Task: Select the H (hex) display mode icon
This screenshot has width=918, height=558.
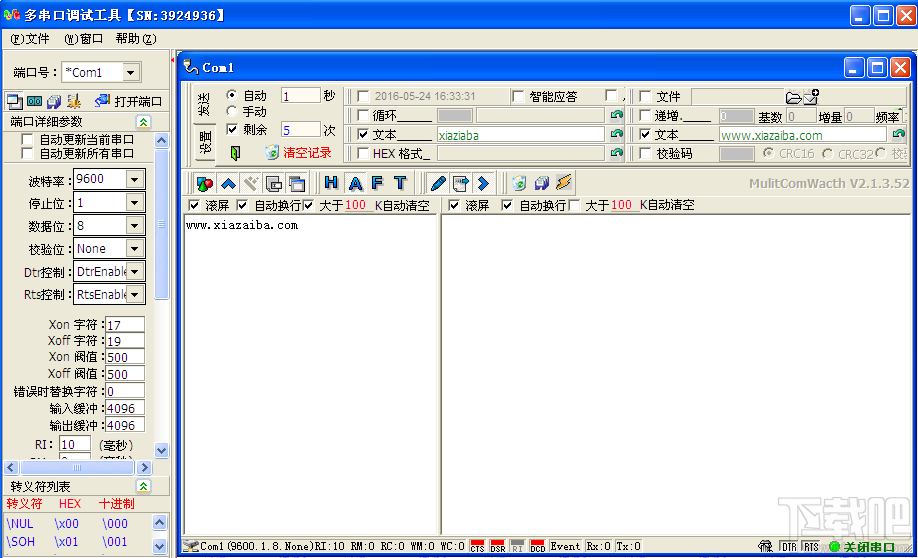Action: [331, 183]
